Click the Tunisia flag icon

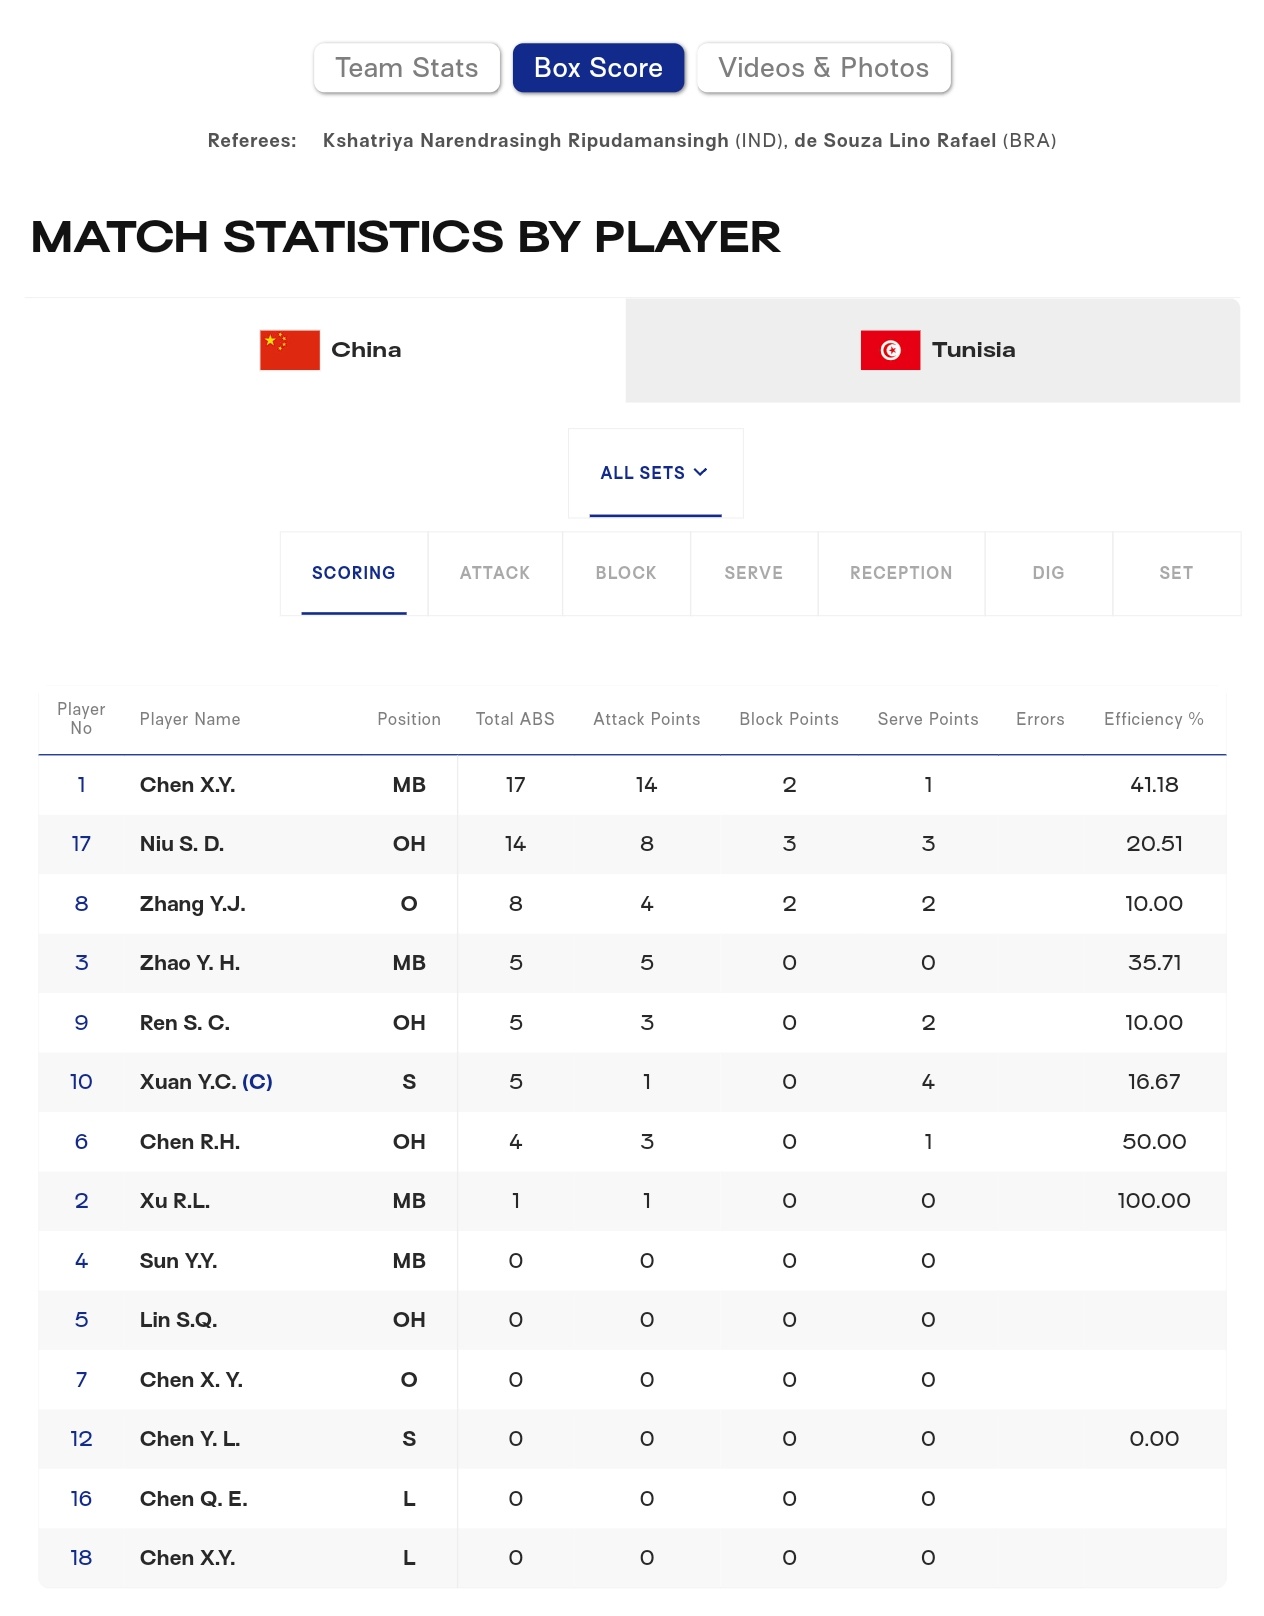(890, 350)
